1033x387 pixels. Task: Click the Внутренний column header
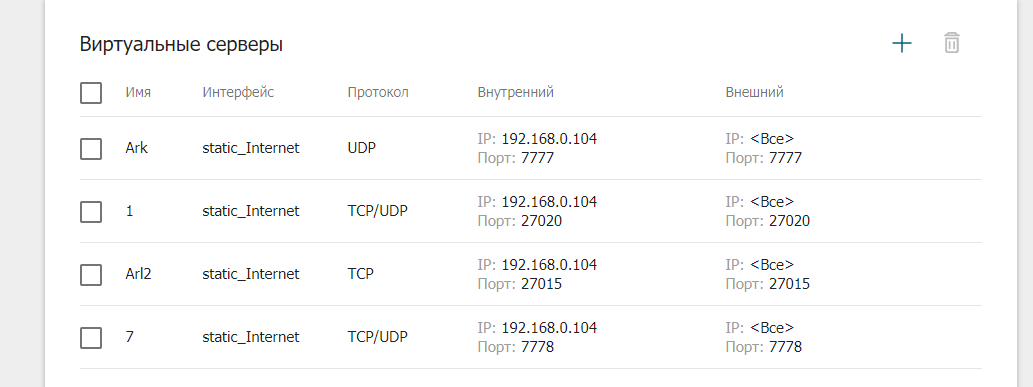[x=515, y=92]
